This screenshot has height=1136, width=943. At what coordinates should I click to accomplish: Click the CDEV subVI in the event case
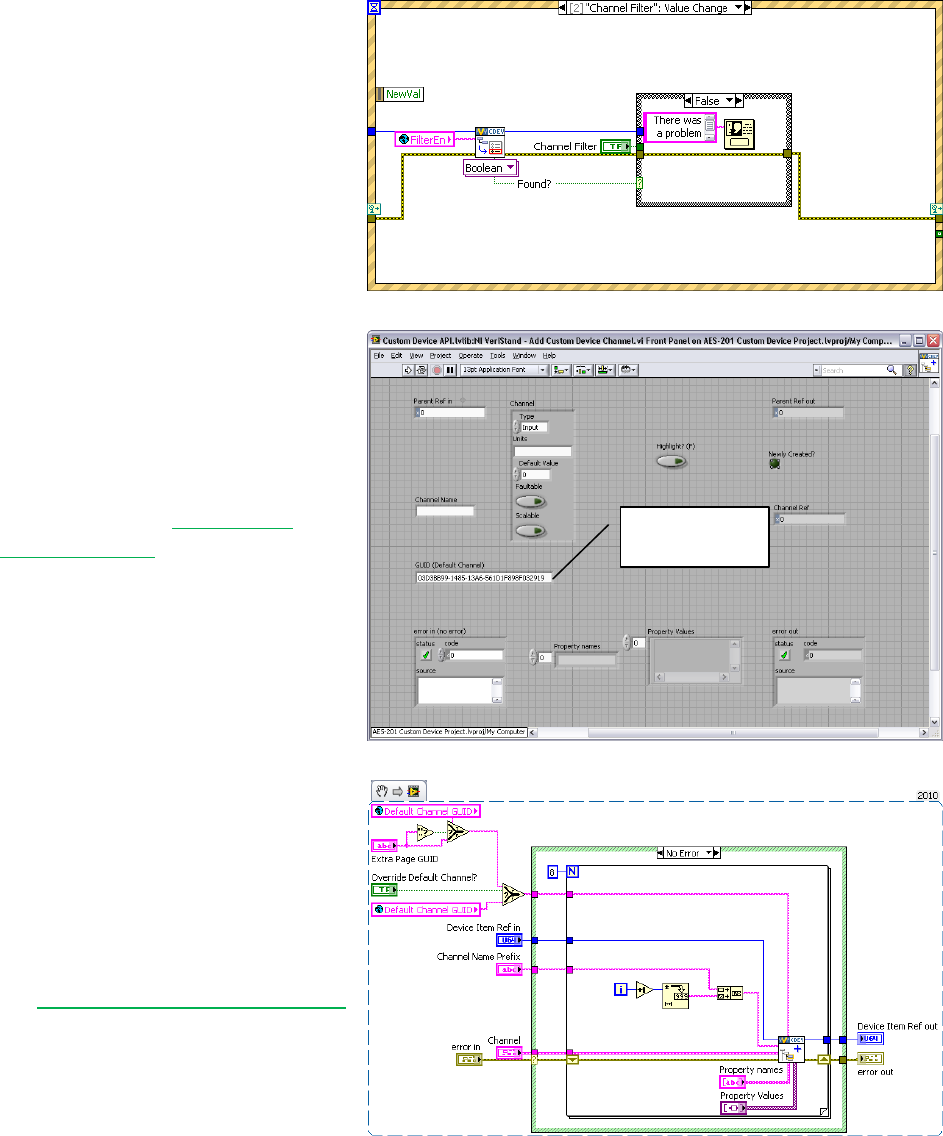490,142
